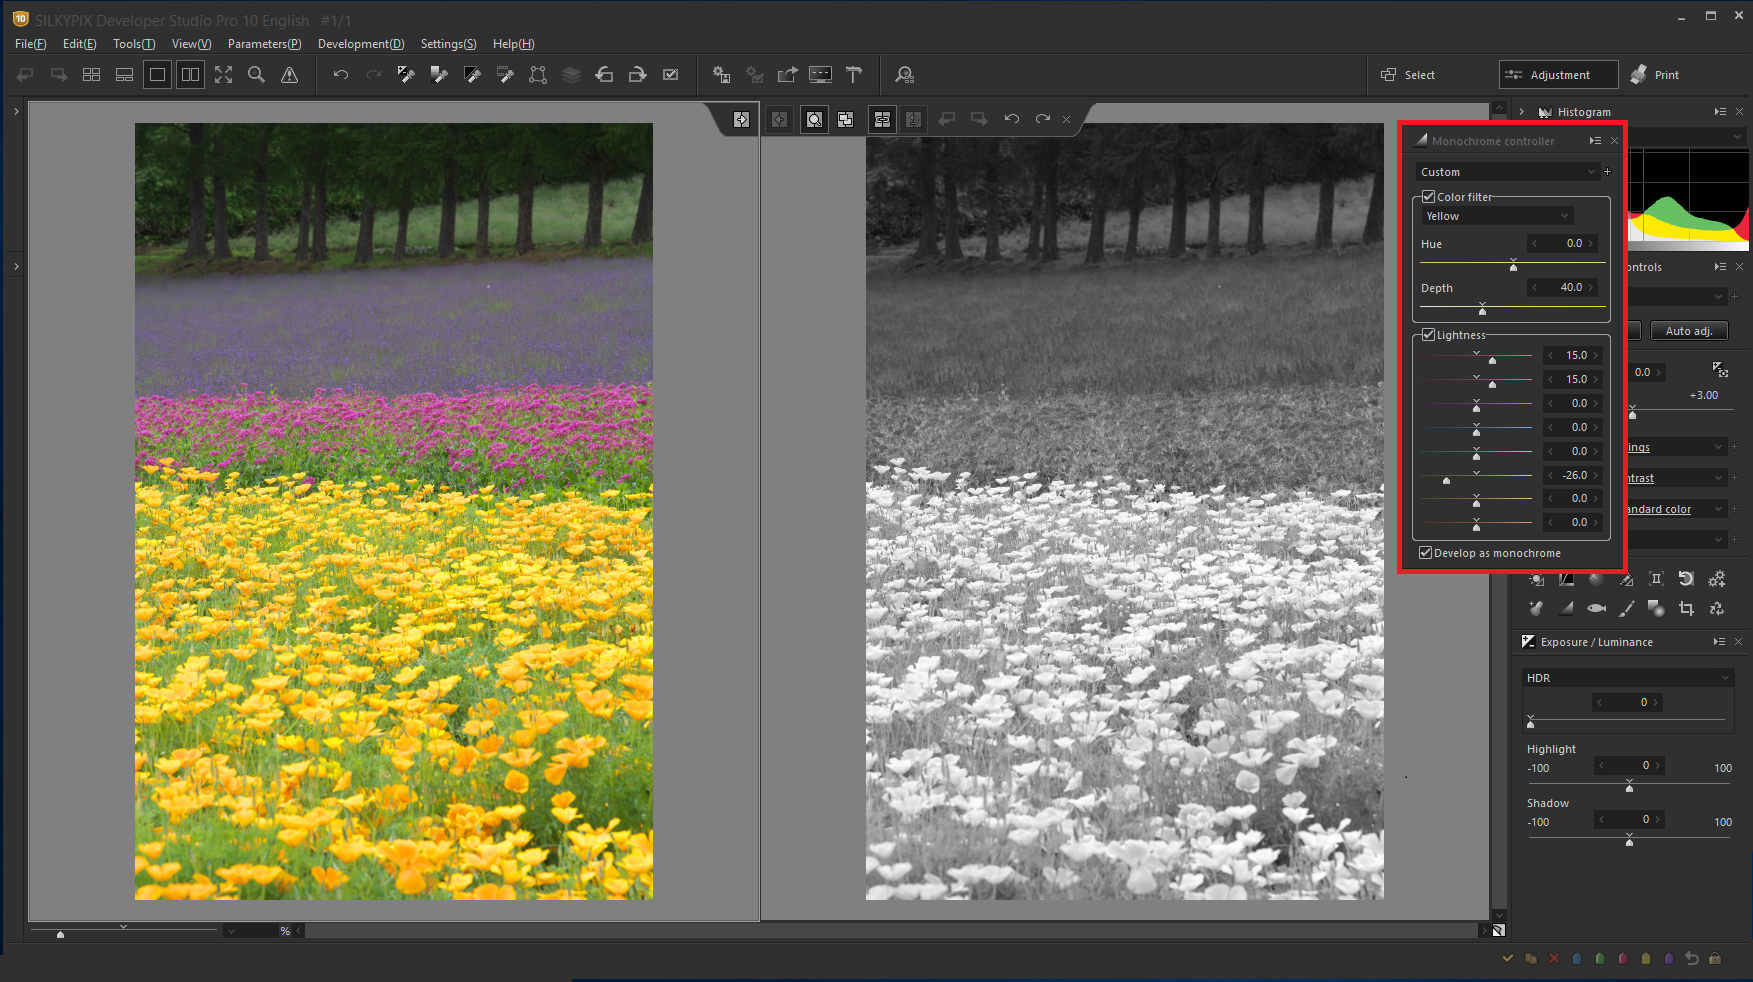Expand the Histogram panel arrow
This screenshot has height=982, width=1753.
1522,112
